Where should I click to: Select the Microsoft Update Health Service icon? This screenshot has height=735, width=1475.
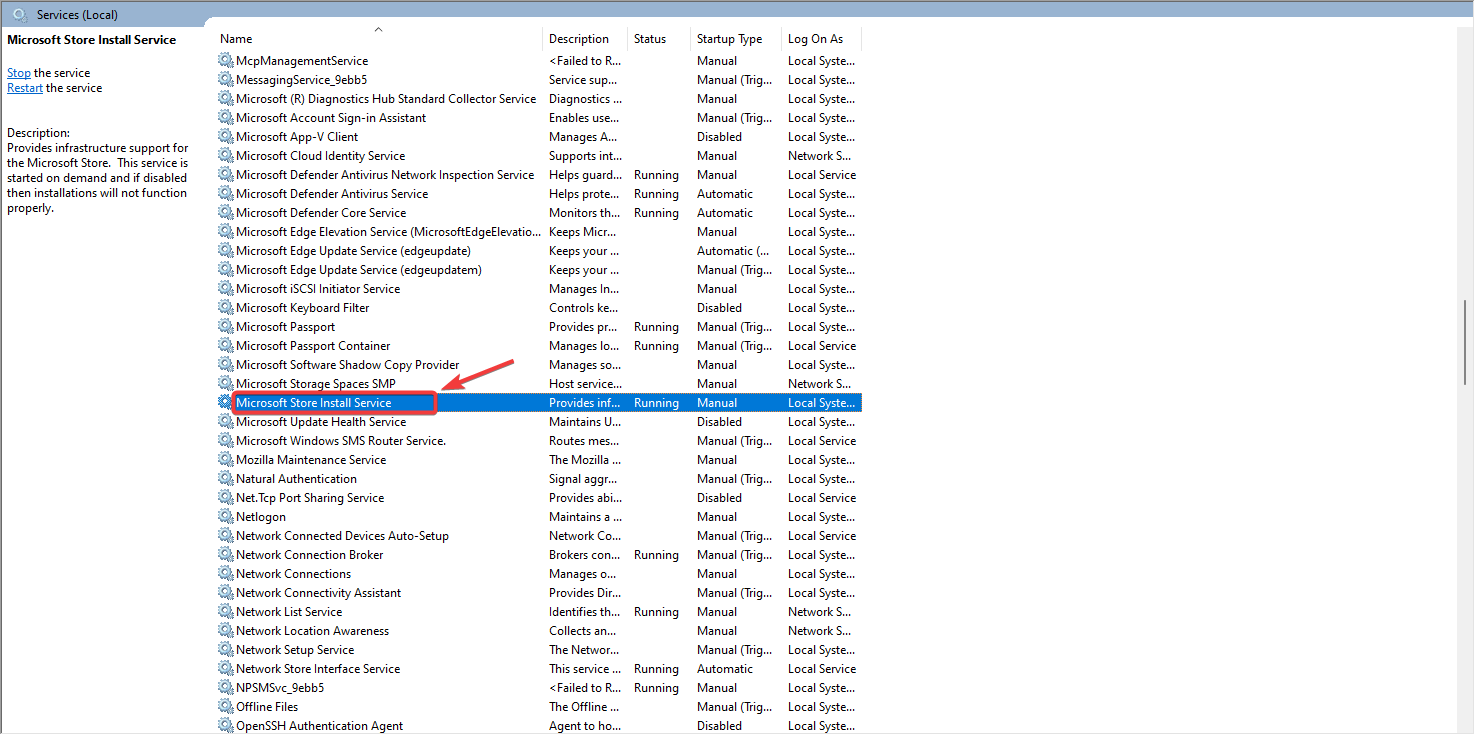pyautogui.click(x=226, y=422)
